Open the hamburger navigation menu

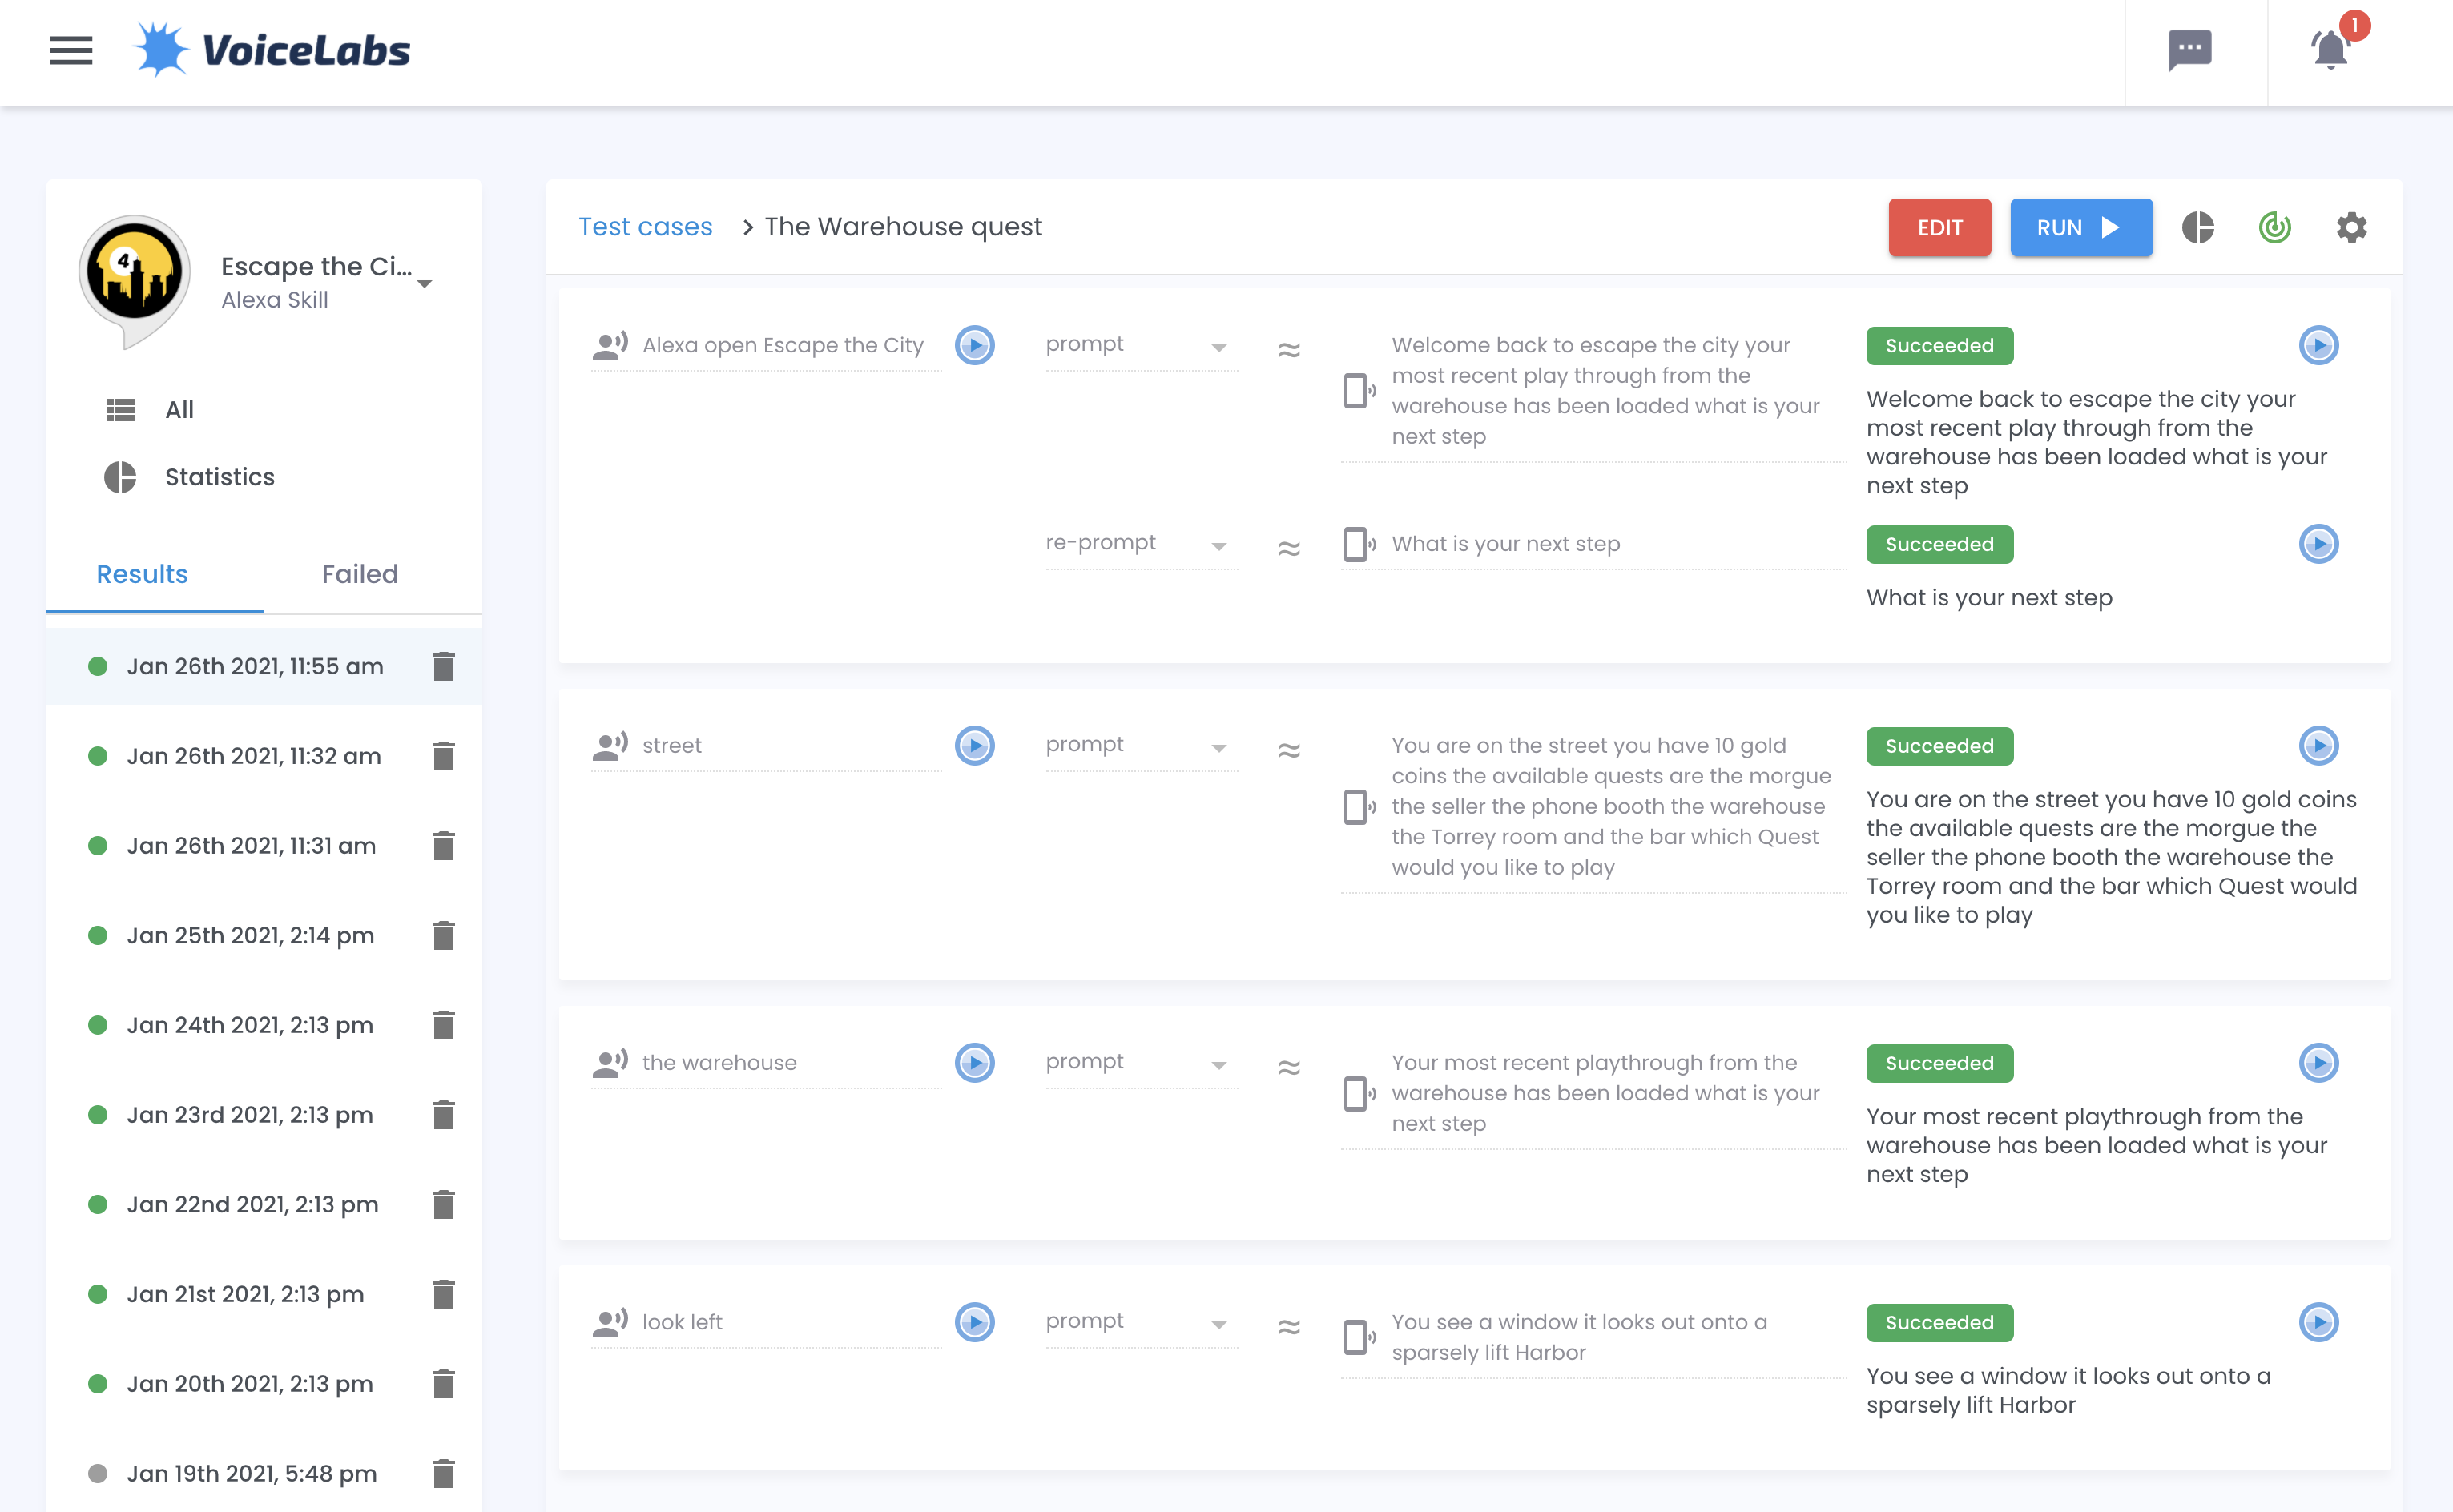click(x=71, y=51)
